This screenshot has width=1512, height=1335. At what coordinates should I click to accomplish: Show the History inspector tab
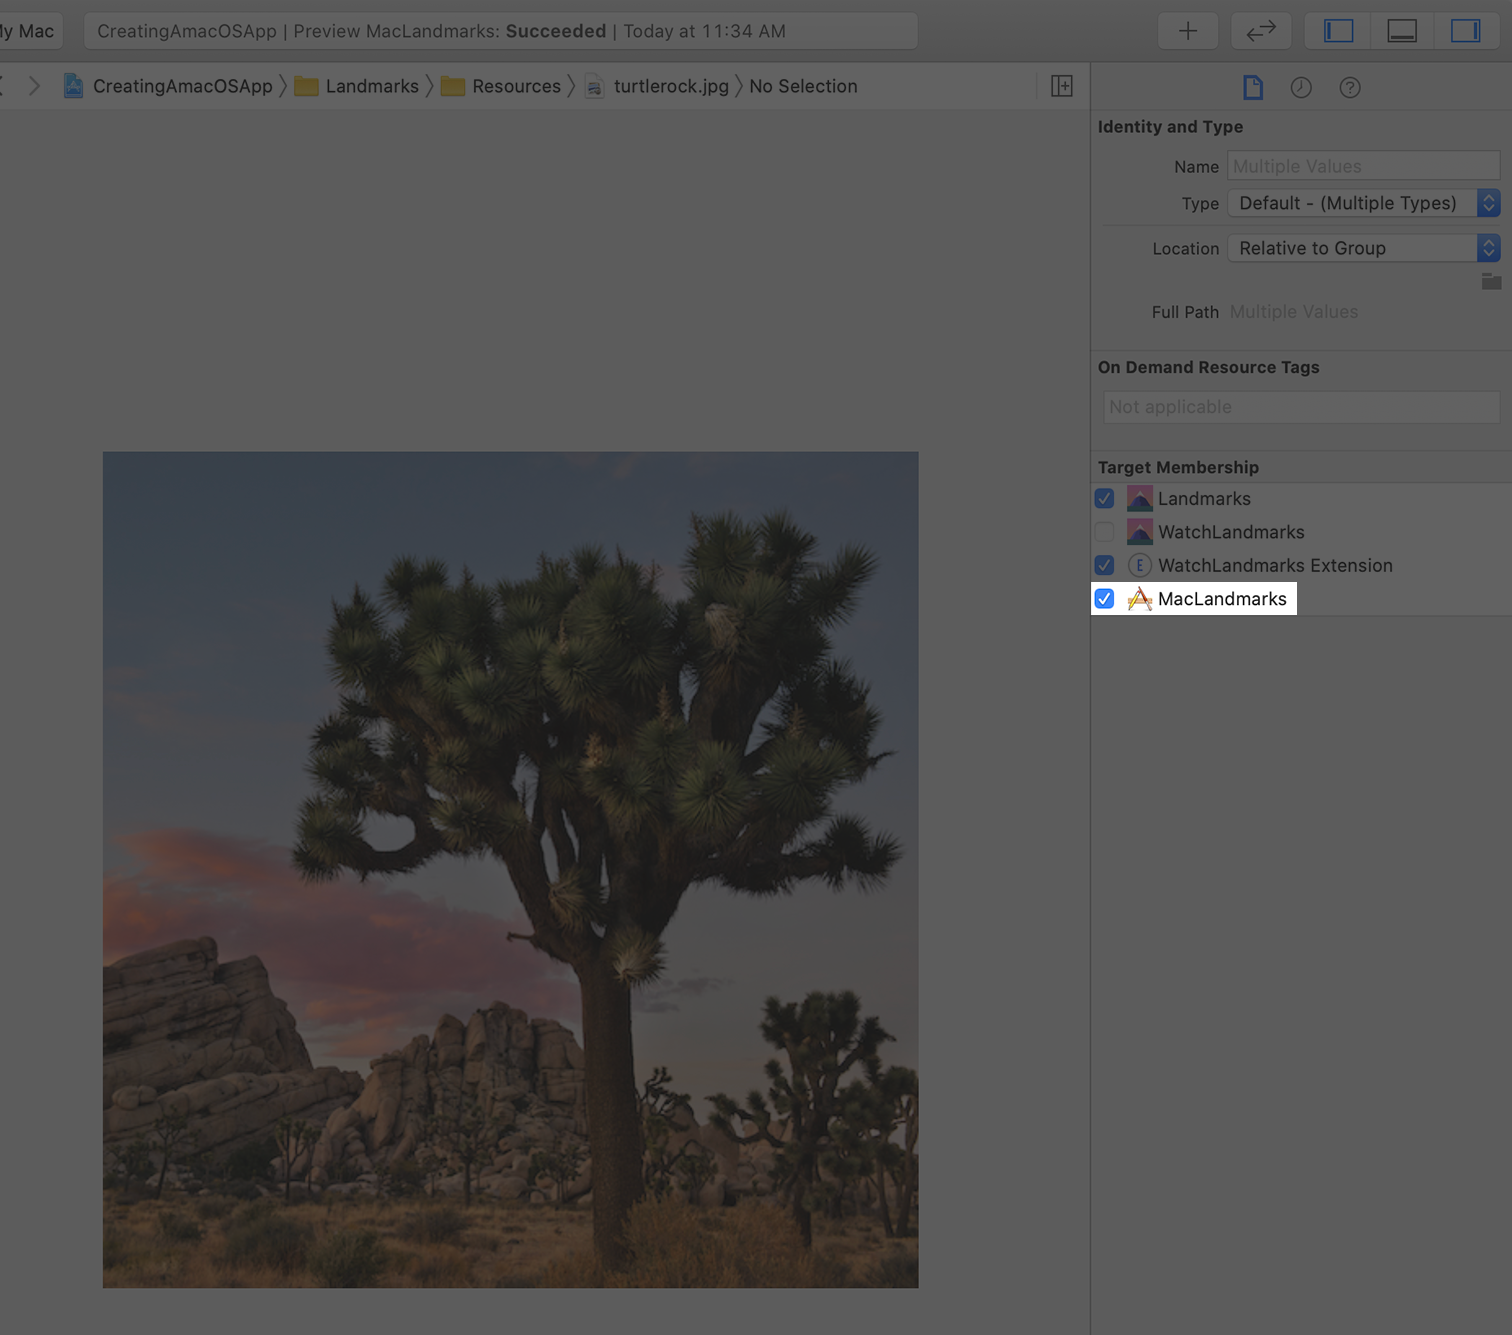[x=1300, y=88]
